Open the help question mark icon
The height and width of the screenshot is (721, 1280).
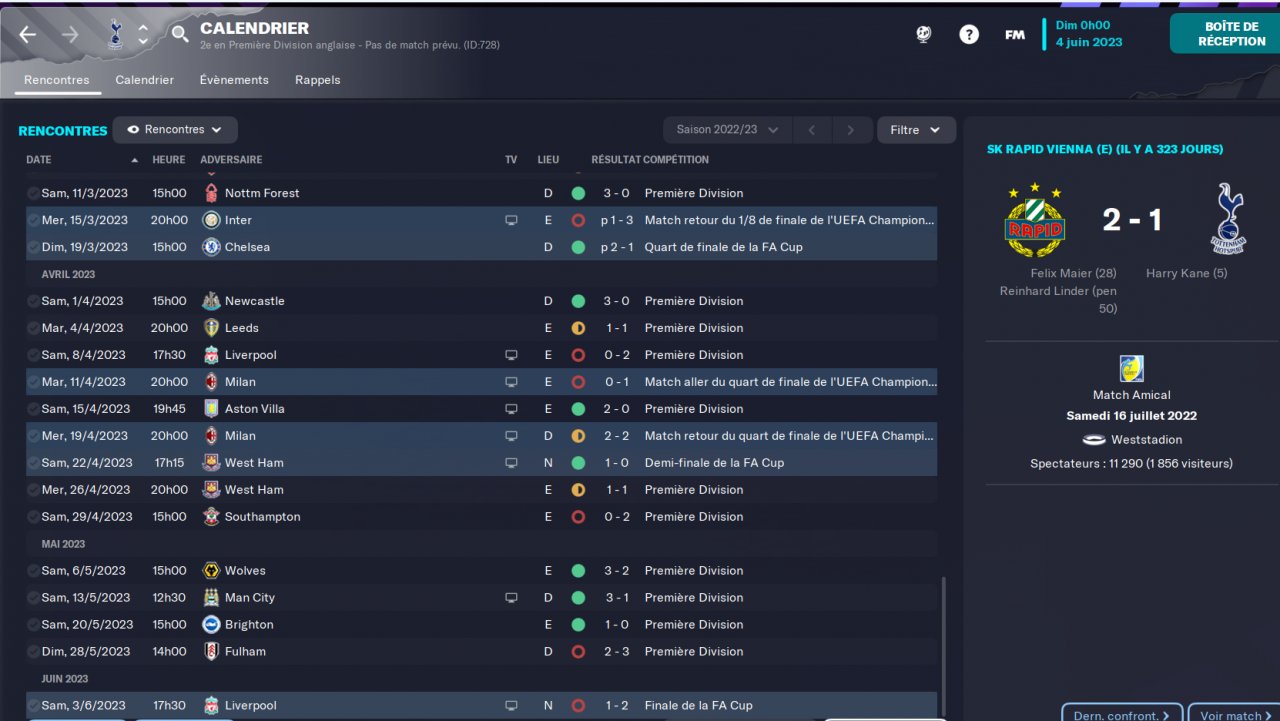click(968, 35)
